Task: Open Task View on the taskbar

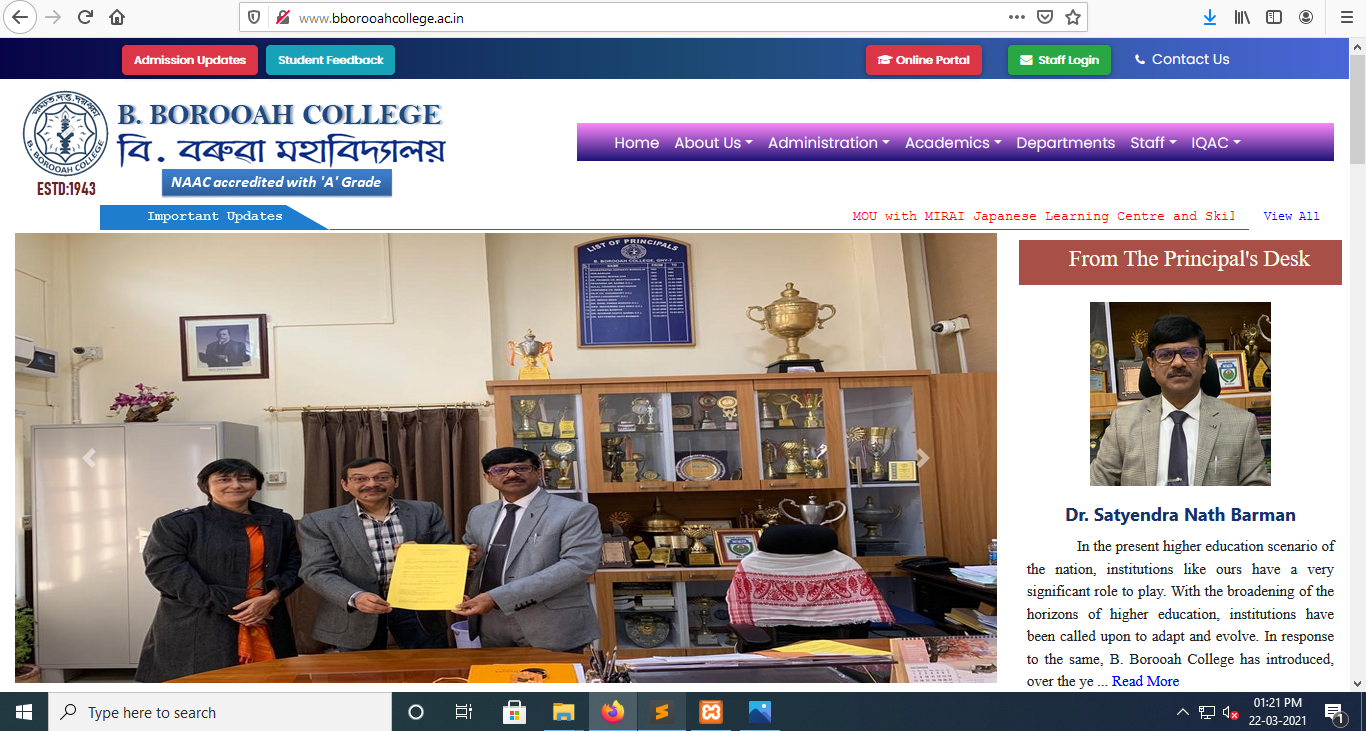Action: [x=464, y=712]
